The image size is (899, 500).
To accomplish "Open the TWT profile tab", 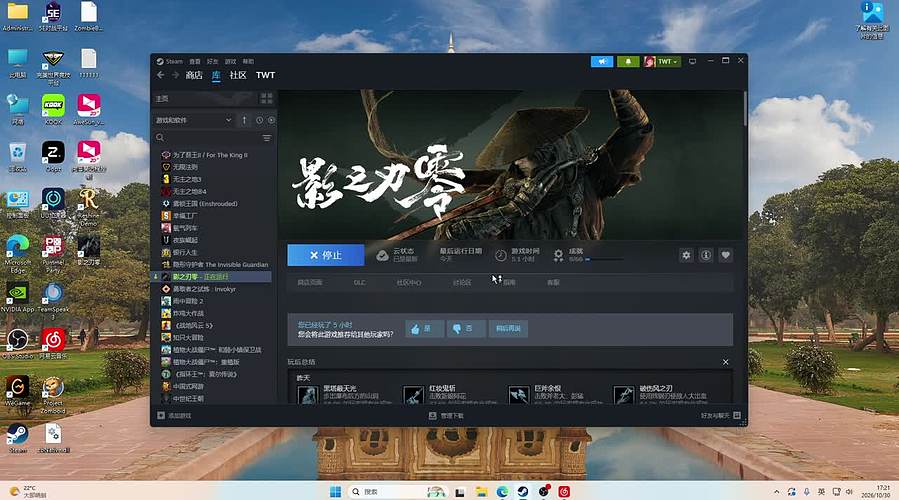I will pos(265,75).
